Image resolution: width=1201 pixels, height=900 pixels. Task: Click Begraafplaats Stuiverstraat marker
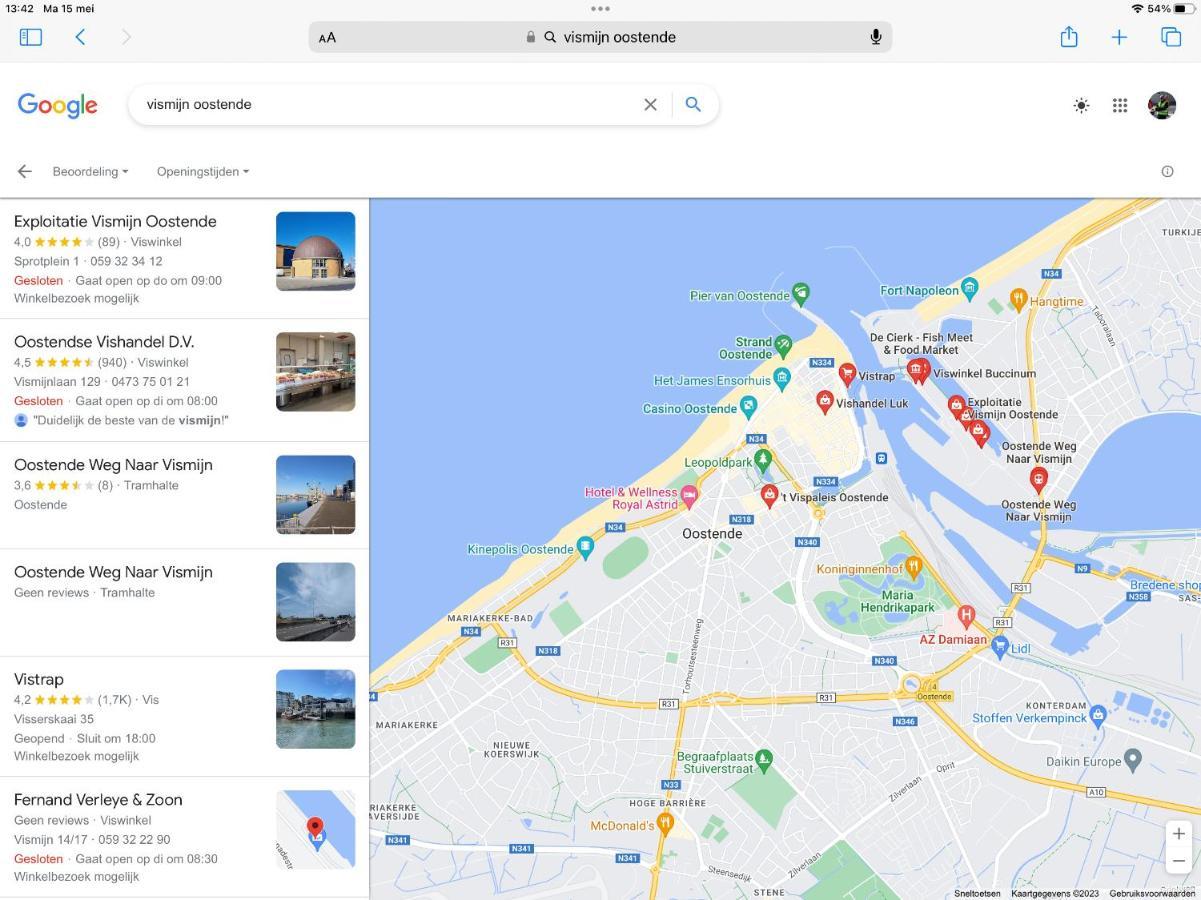(764, 759)
